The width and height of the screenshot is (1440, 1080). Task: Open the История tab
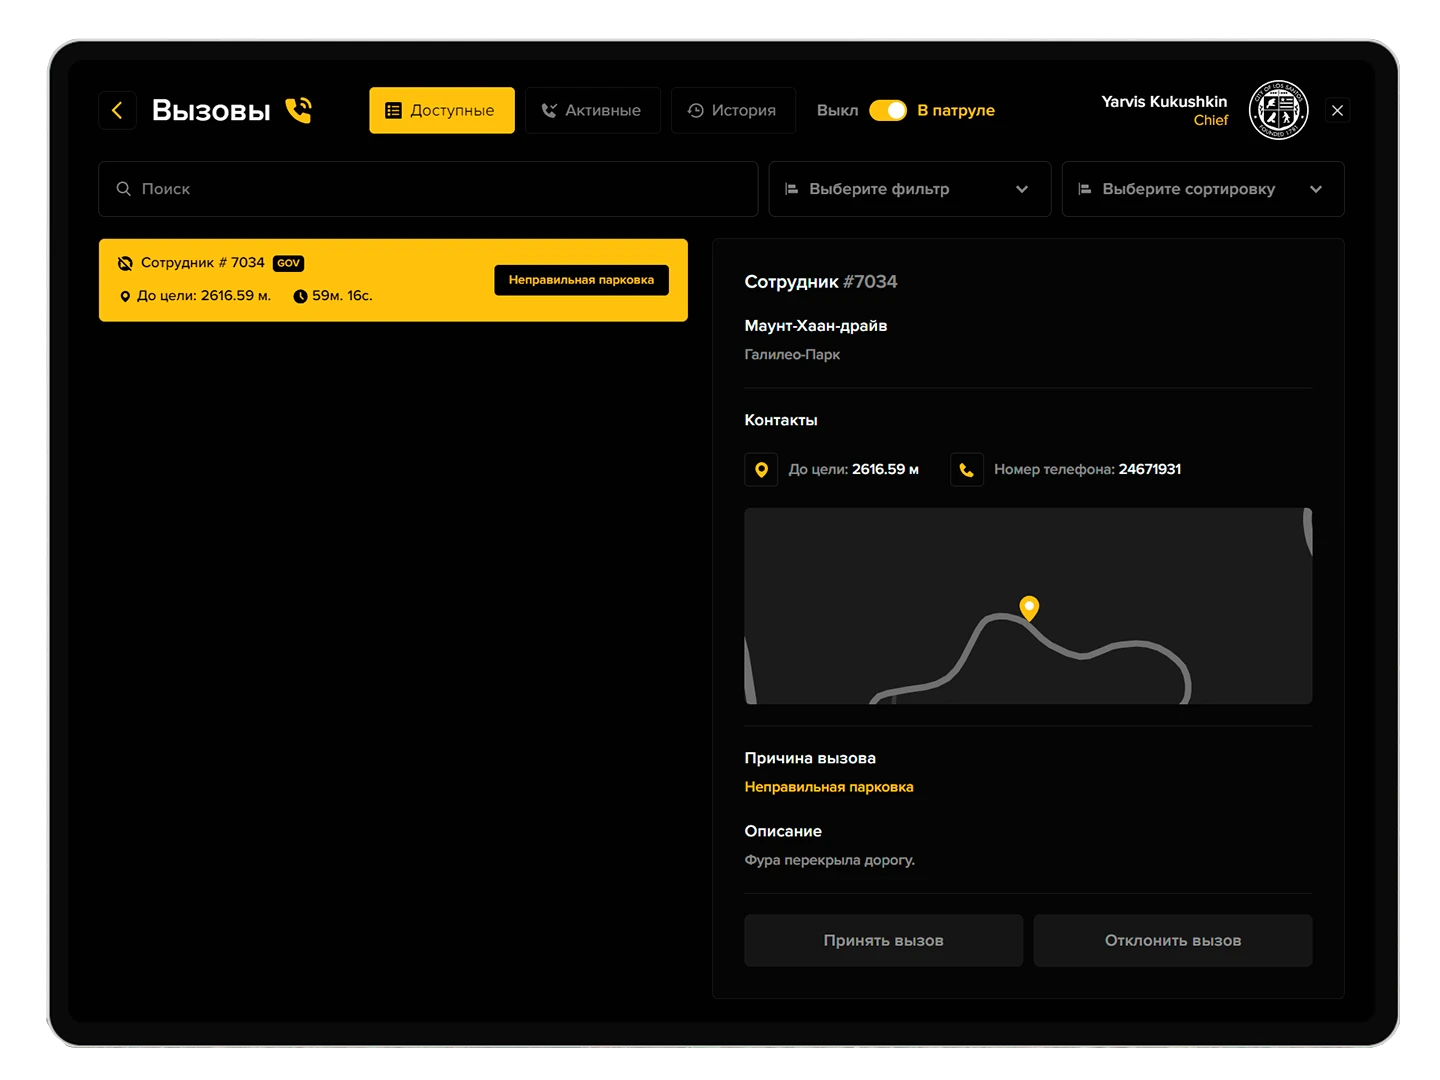coord(732,110)
